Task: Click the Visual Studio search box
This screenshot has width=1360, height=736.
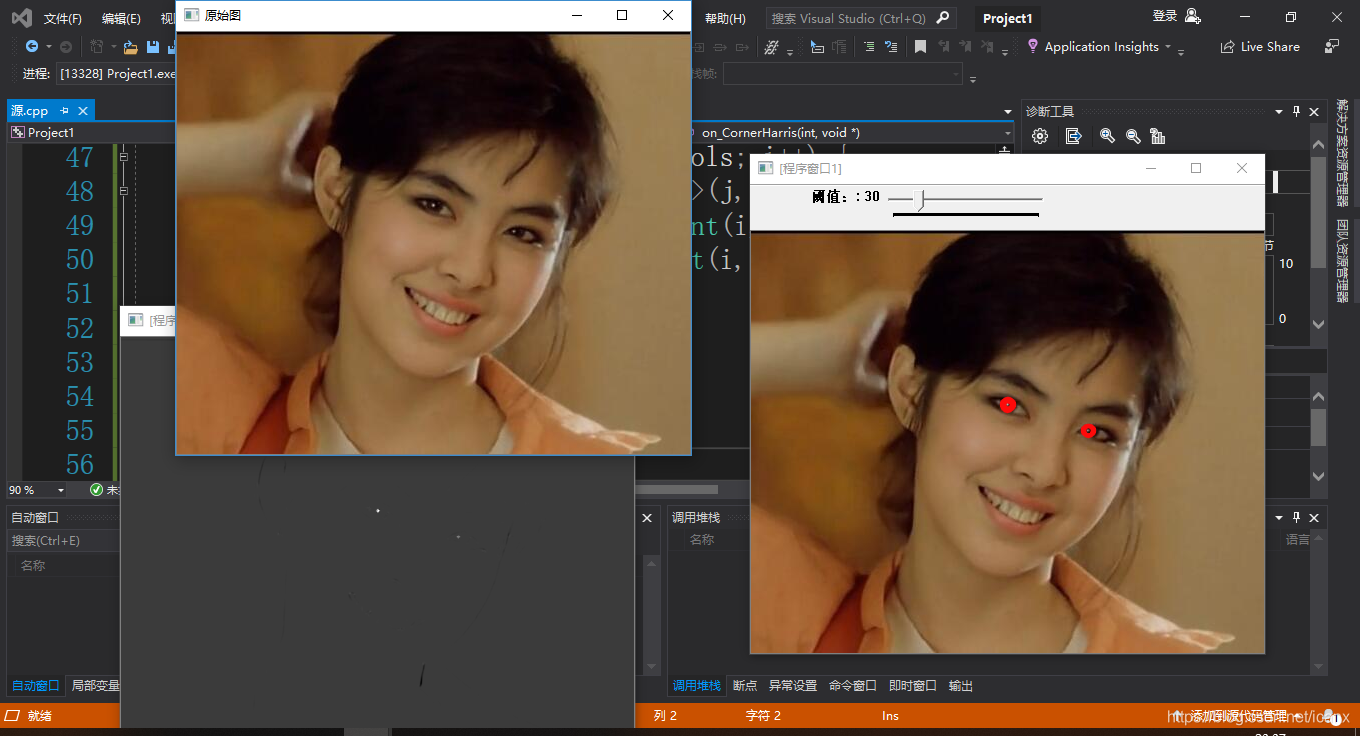Action: 861,18
